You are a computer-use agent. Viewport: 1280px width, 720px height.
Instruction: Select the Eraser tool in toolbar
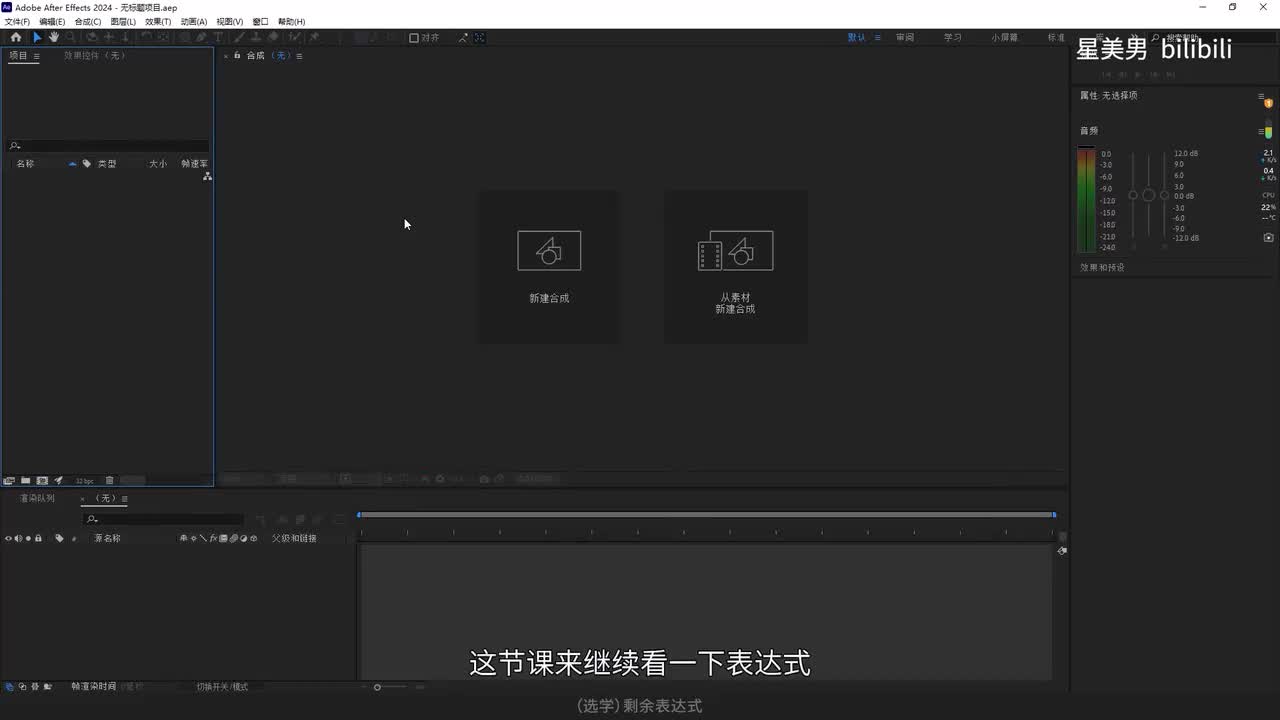(274, 37)
